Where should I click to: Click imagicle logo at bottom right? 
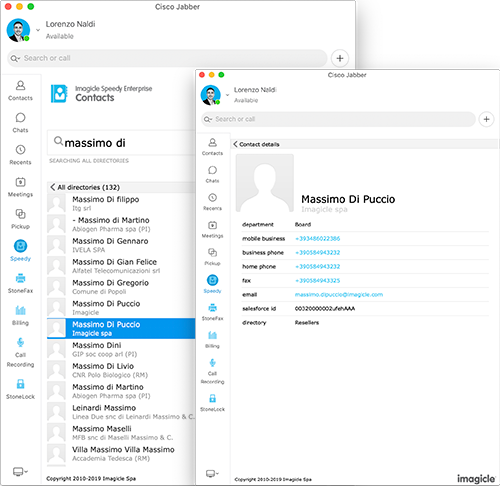coord(476,479)
